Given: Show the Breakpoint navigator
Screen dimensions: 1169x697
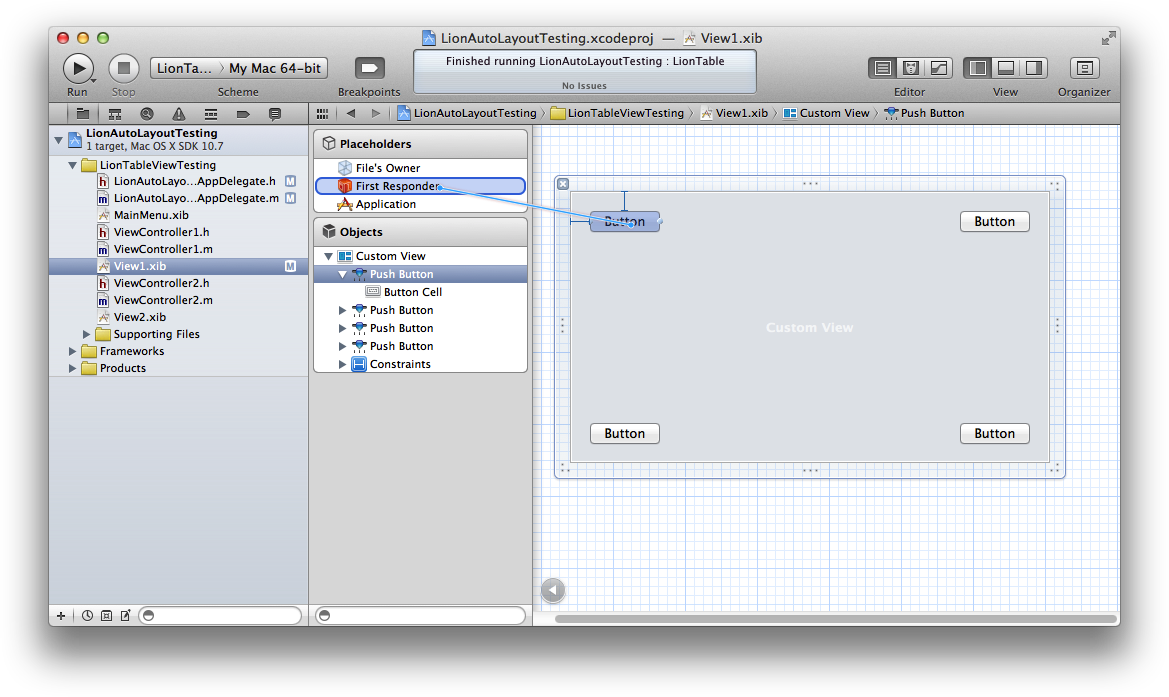Looking at the screenshot, I should (243, 114).
